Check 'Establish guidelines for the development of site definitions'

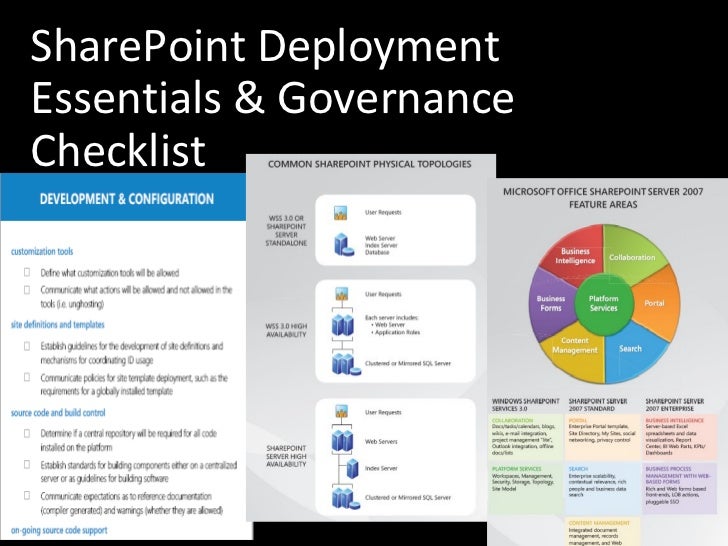[x=27, y=346]
